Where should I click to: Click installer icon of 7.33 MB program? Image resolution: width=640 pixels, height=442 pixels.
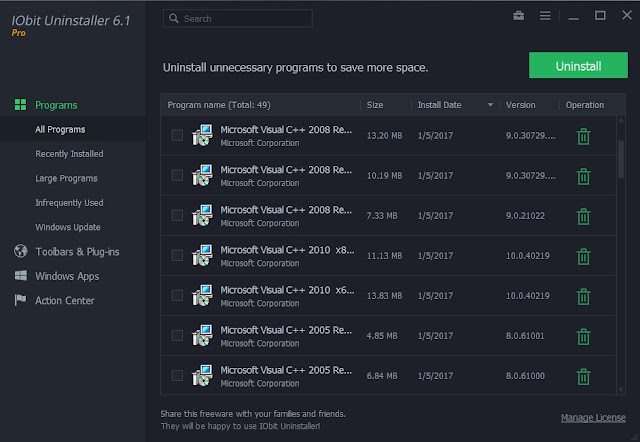pos(202,215)
